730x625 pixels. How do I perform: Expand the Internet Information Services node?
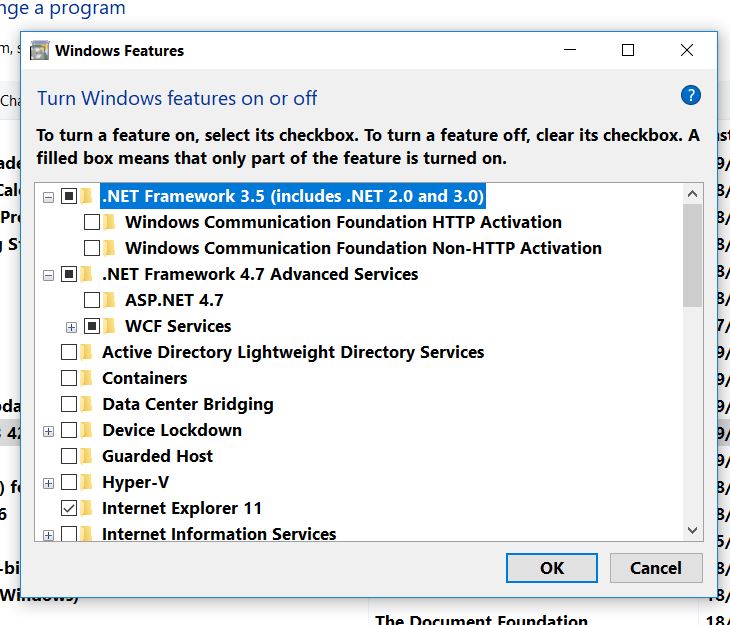pyautogui.click(x=48, y=536)
